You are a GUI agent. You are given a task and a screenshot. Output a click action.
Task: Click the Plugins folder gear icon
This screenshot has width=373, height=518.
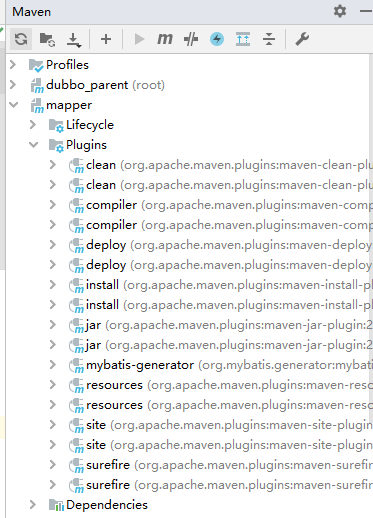[x=56, y=146]
